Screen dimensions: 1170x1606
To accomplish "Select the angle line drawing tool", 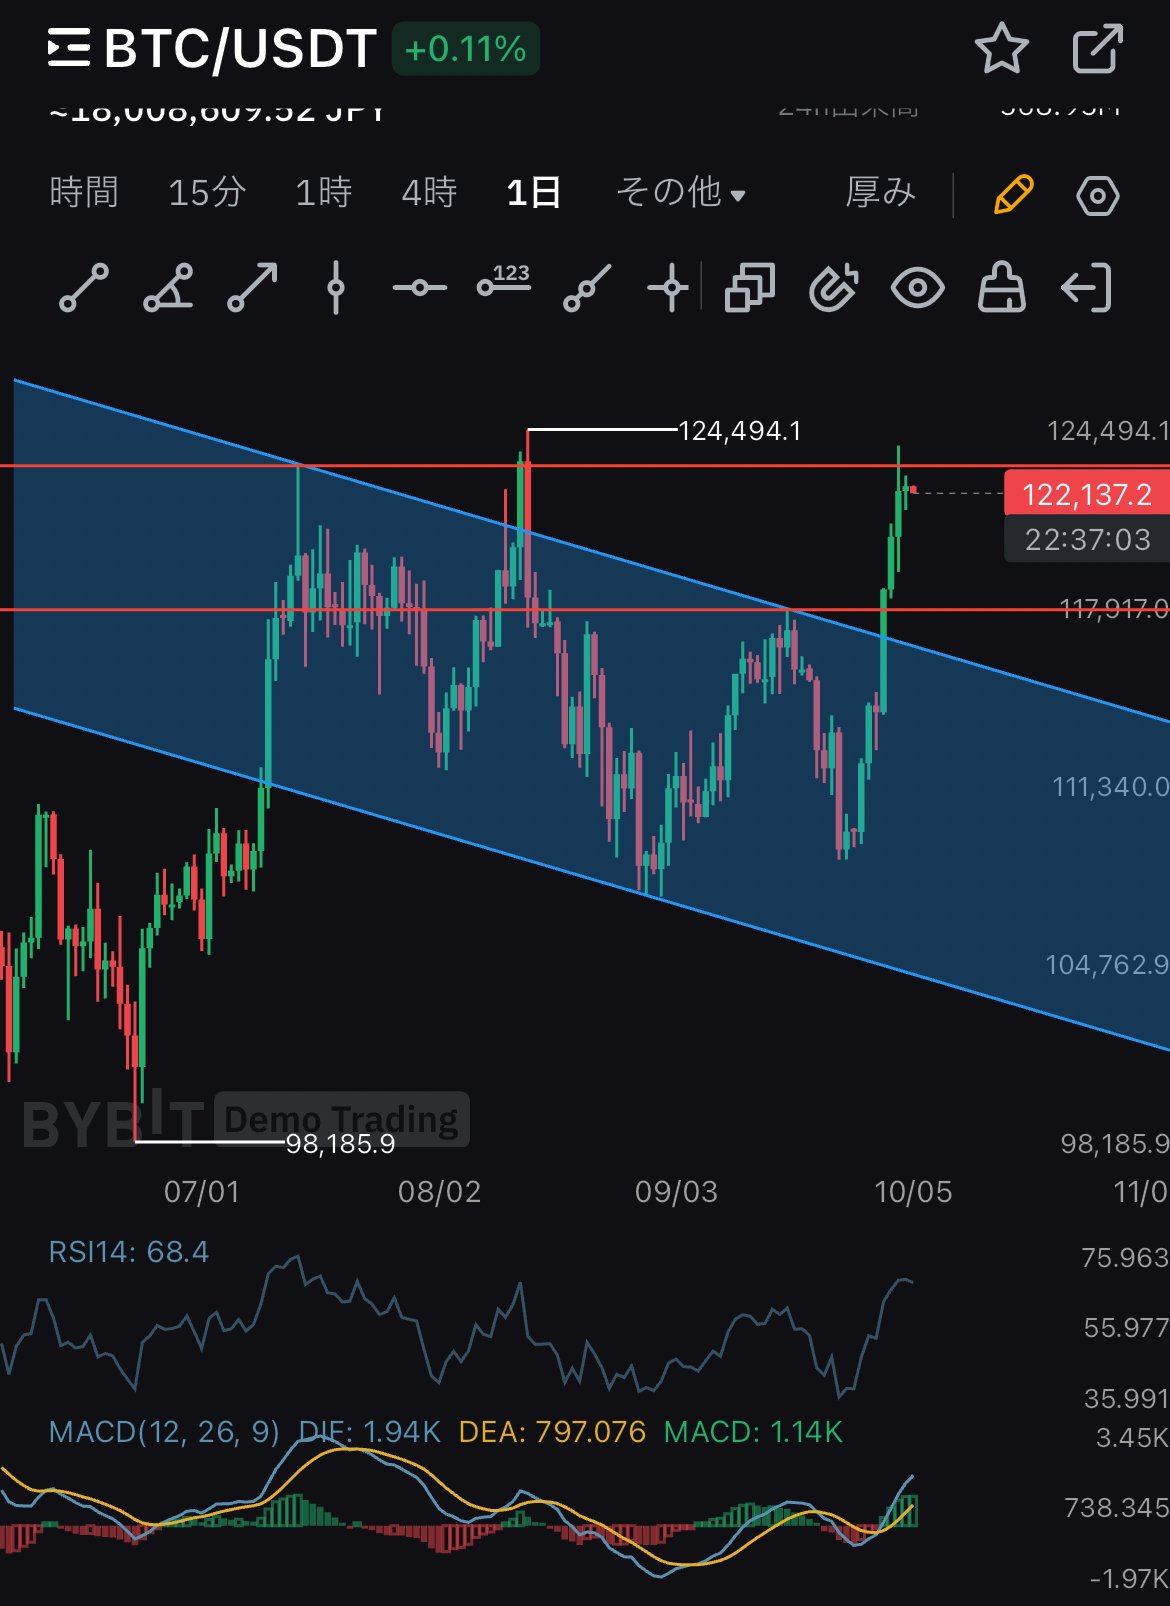I will click(168, 288).
